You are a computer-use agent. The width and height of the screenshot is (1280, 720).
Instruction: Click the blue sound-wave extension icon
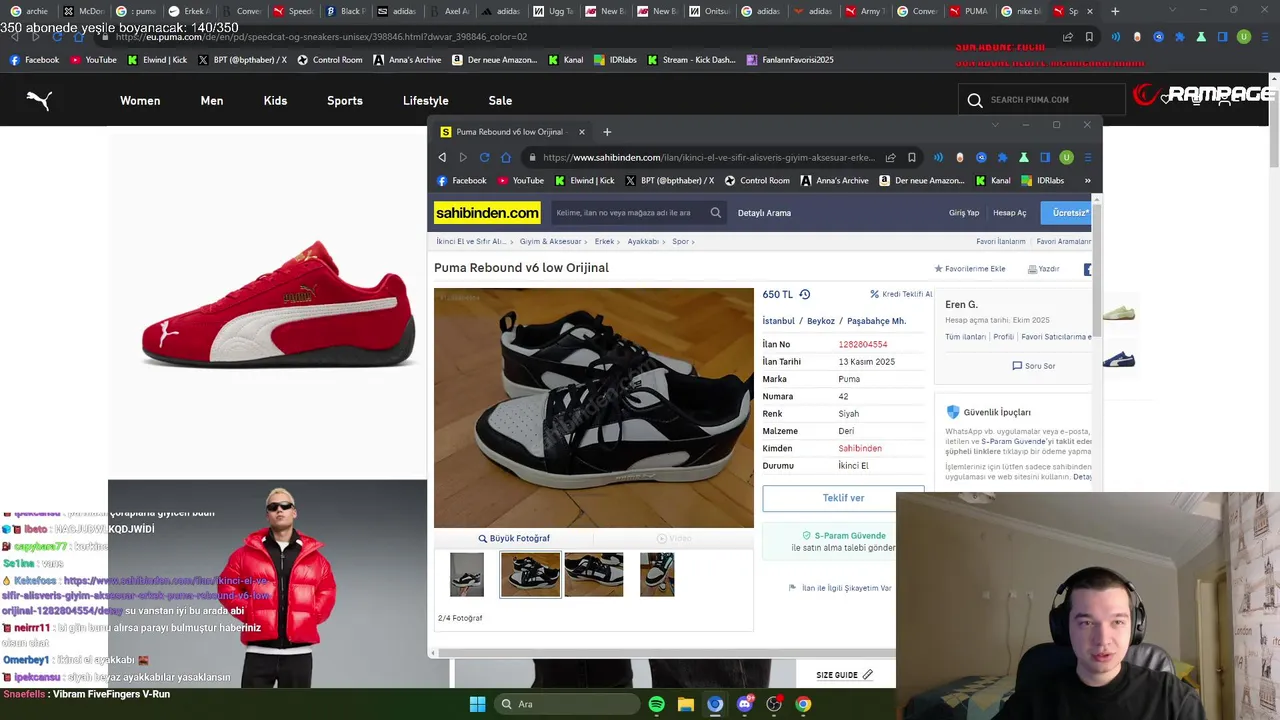coord(938,157)
